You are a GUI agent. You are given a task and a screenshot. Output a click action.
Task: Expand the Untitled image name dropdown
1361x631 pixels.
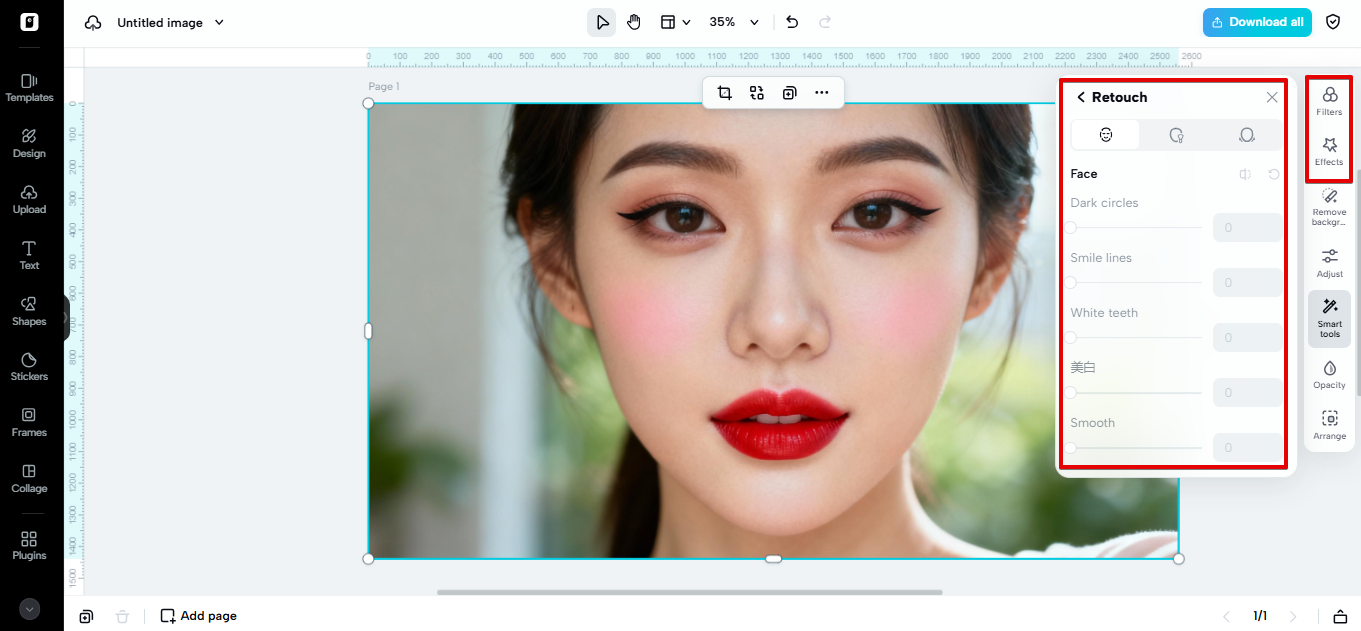[220, 22]
